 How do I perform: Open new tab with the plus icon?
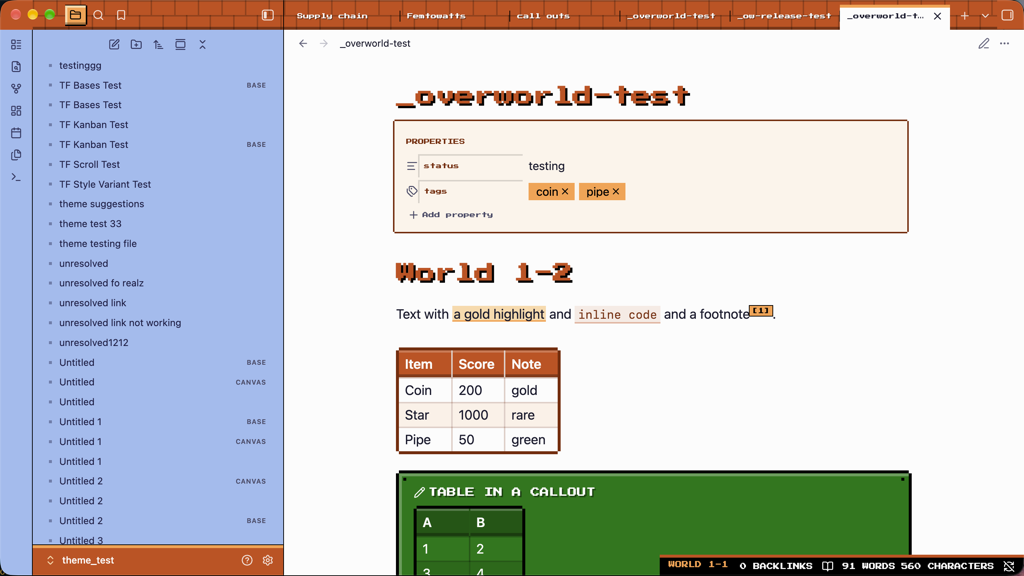coord(965,16)
